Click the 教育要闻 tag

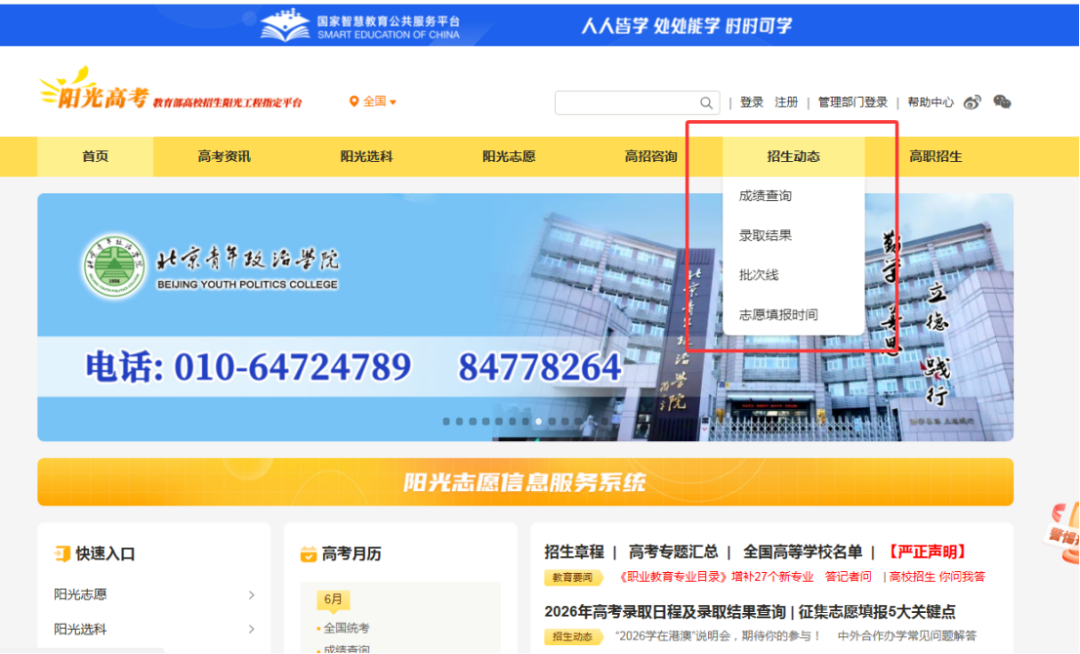click(573, 578)
